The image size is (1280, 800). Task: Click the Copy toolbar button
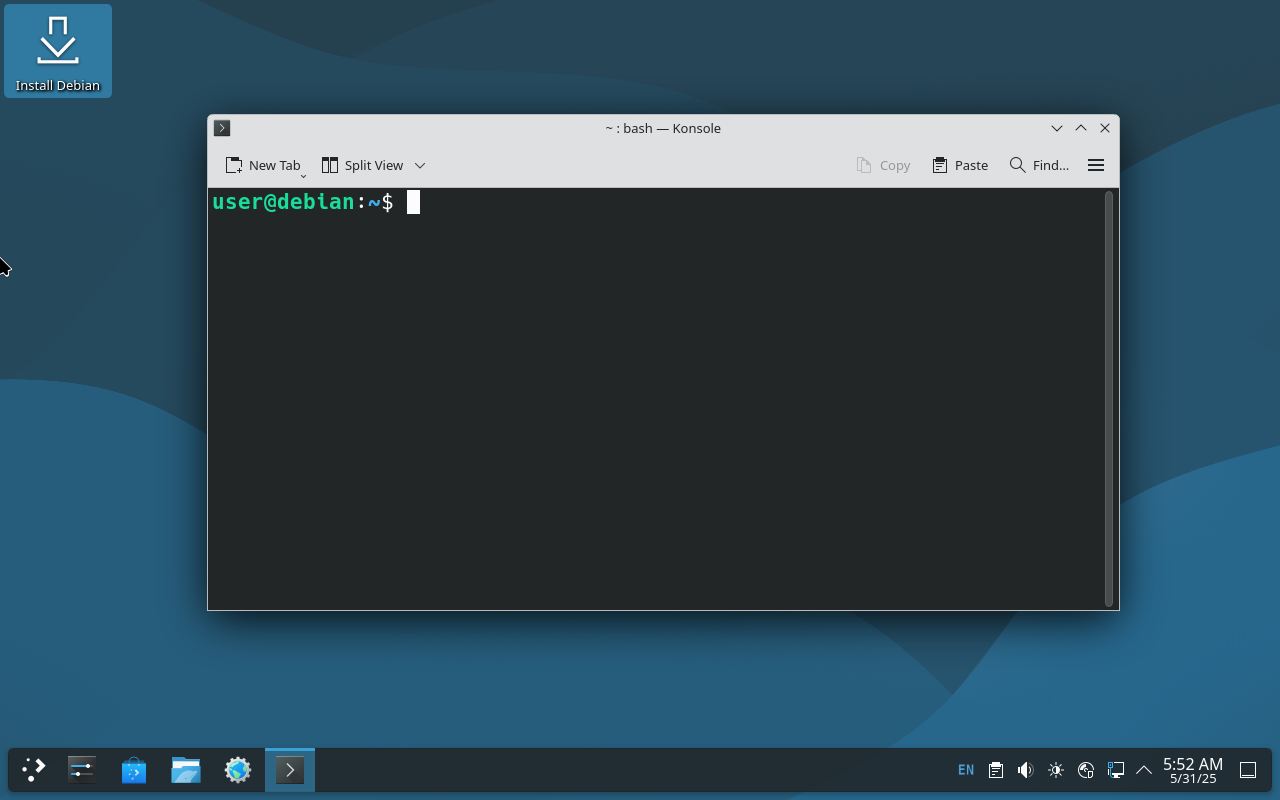point(883,165)
